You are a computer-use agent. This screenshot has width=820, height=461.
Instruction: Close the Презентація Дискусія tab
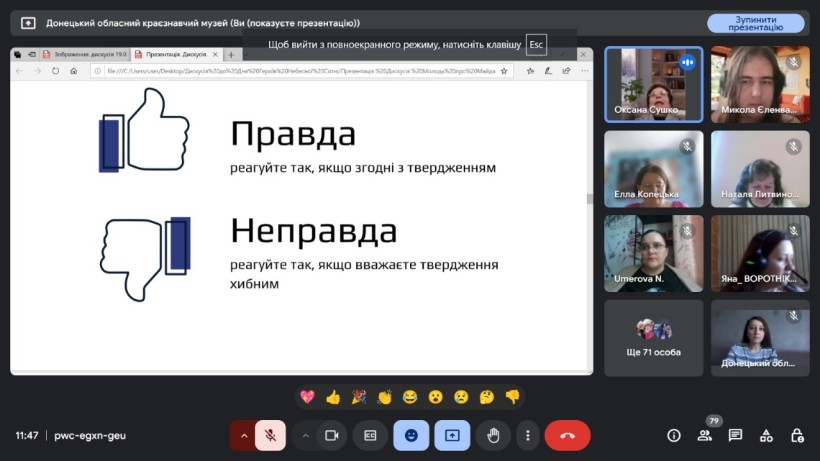click(215, 54)
